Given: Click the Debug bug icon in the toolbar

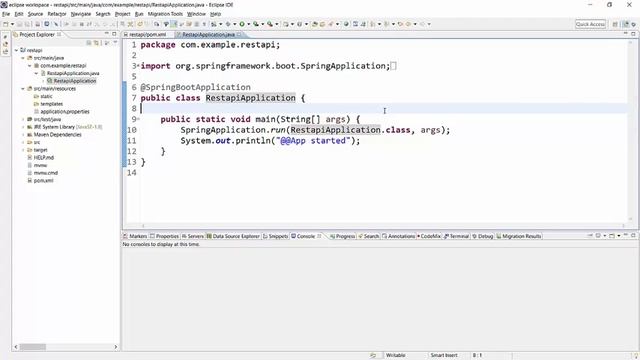Looking at the screenshot, I should [228, 24].
